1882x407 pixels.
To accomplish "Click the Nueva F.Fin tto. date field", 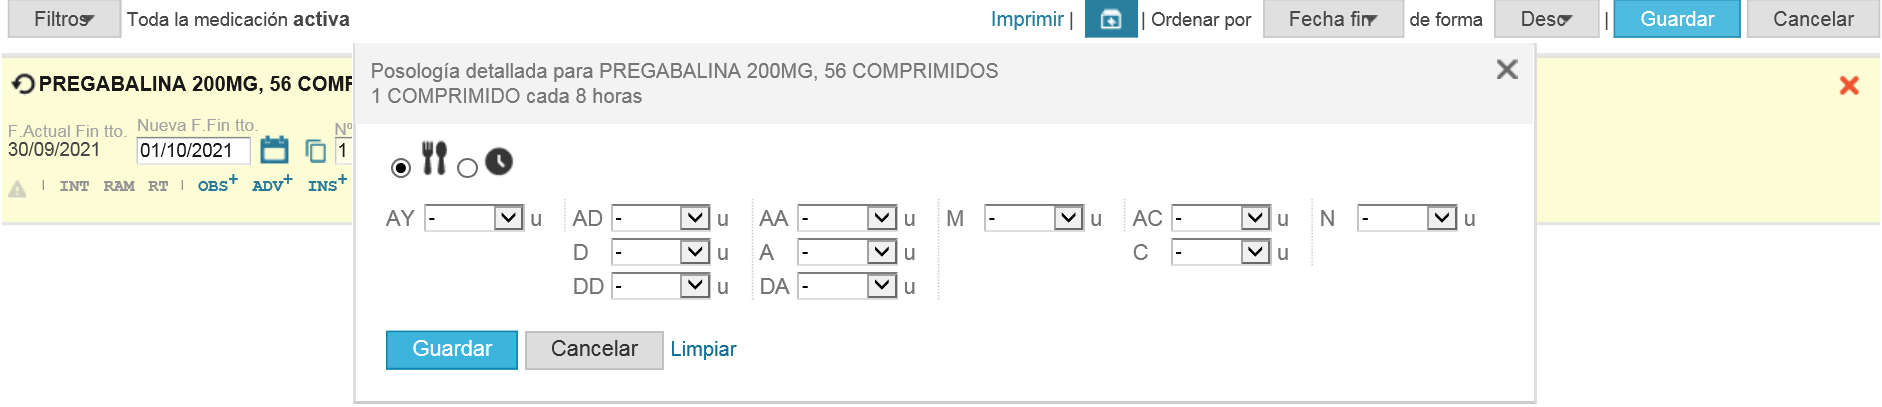I will point(193,151).
